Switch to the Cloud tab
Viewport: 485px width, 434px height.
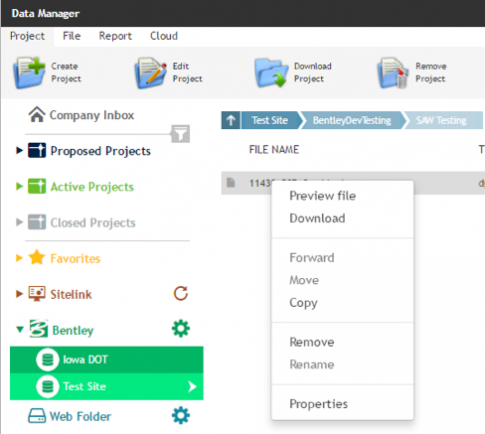(x=164, y=36)
